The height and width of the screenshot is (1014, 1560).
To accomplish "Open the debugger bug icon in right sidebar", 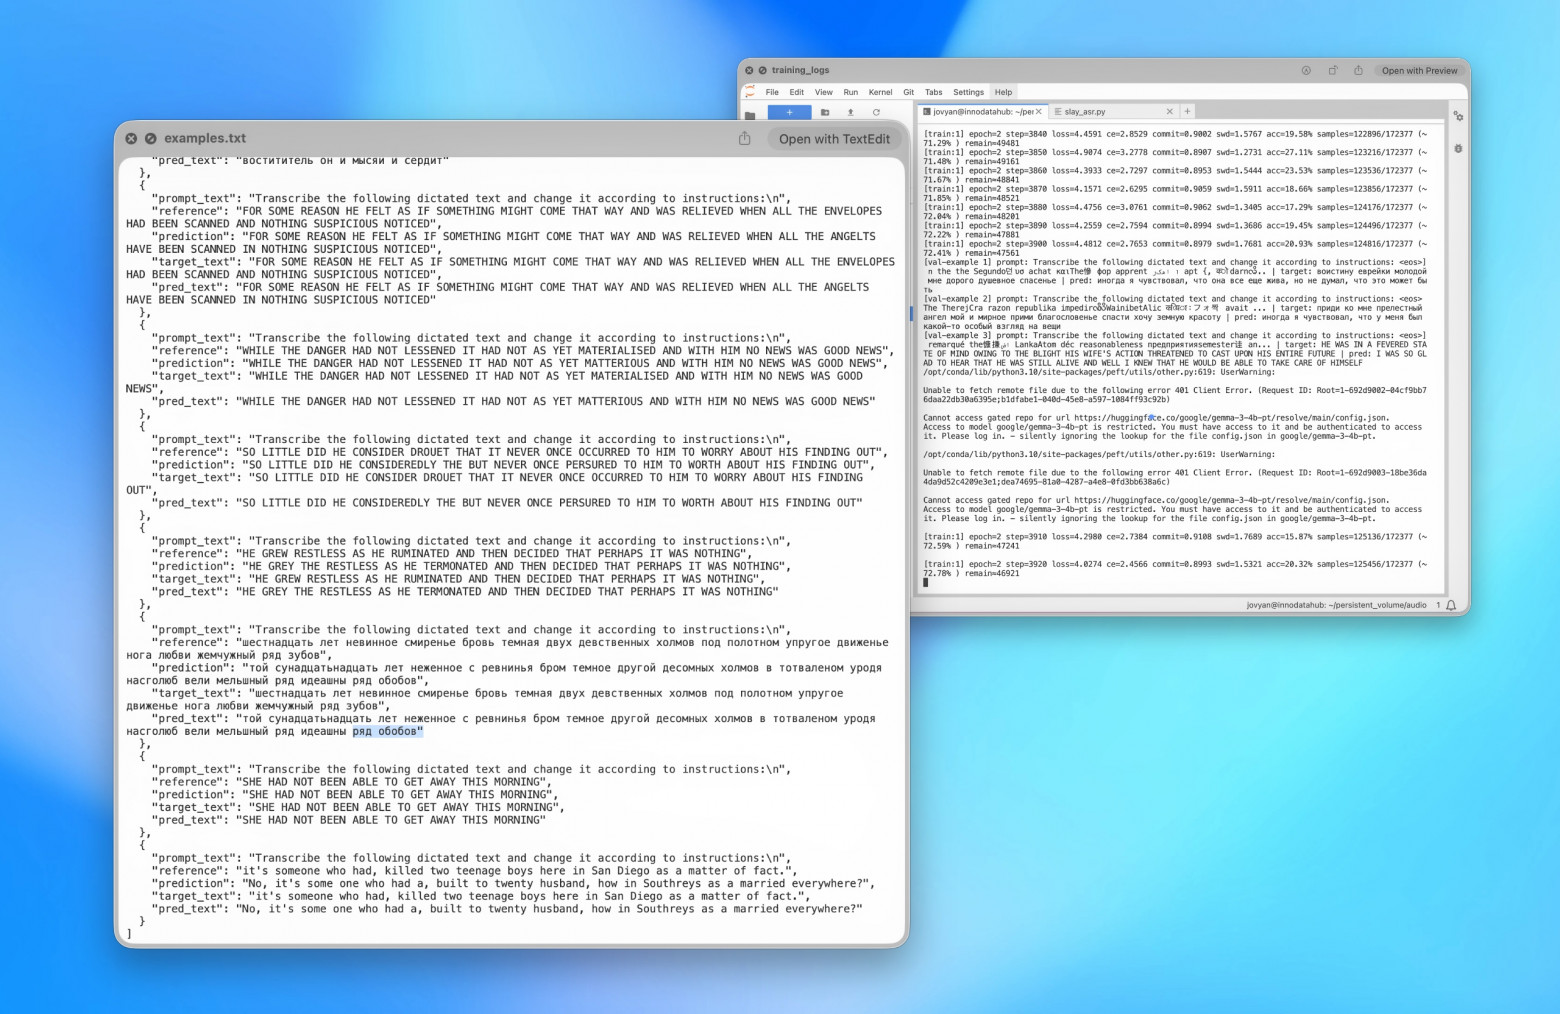I will 1458,148.
